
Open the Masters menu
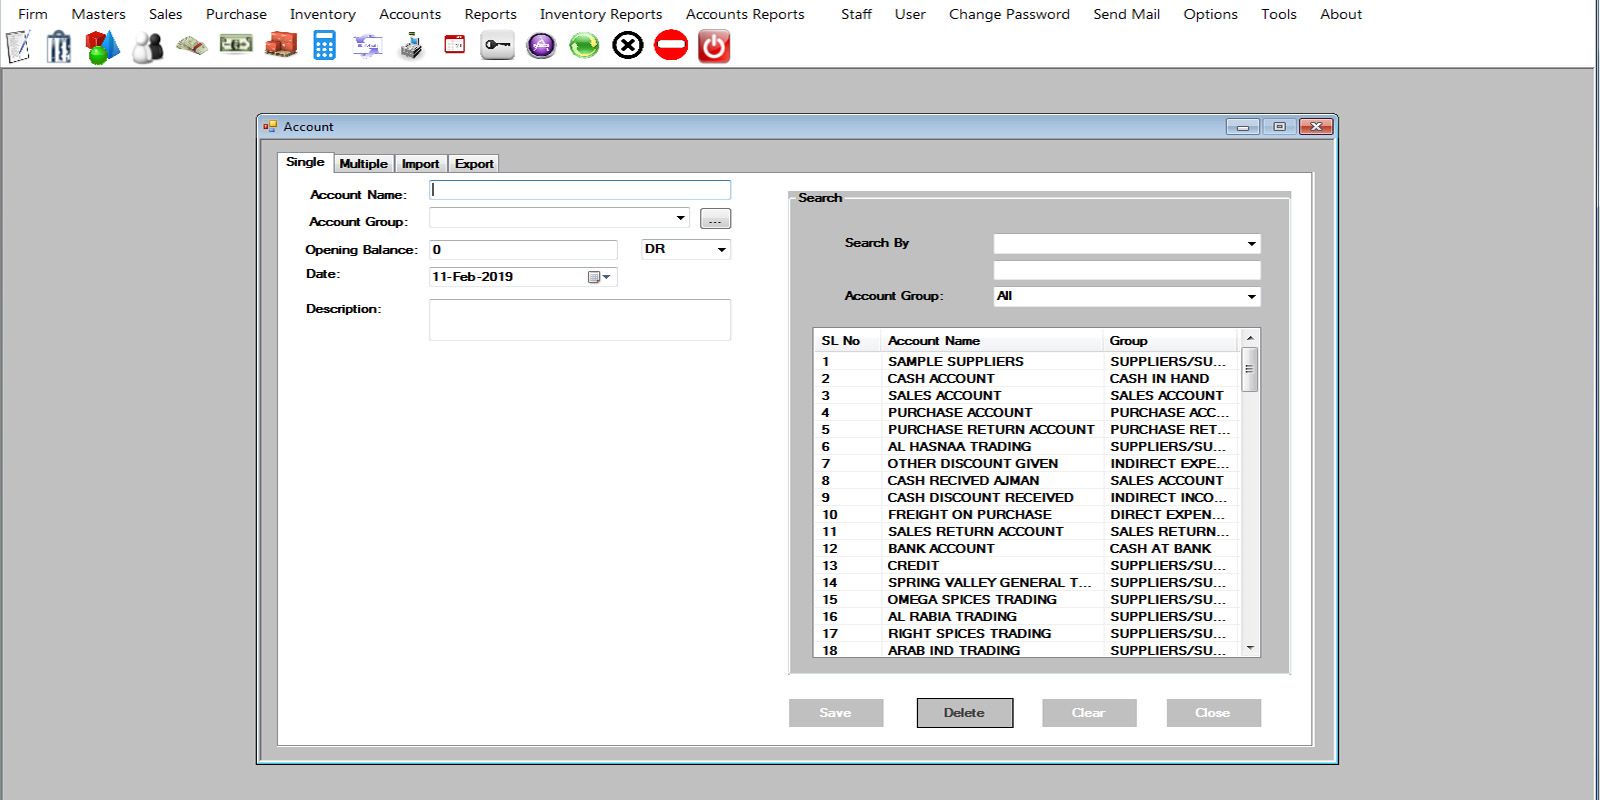98,14
